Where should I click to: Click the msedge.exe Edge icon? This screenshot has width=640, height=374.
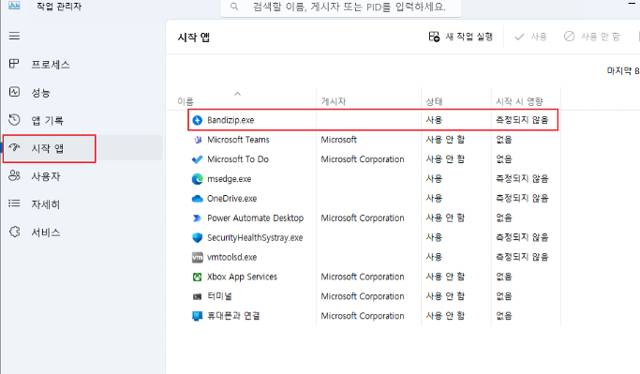click(197, 179)
